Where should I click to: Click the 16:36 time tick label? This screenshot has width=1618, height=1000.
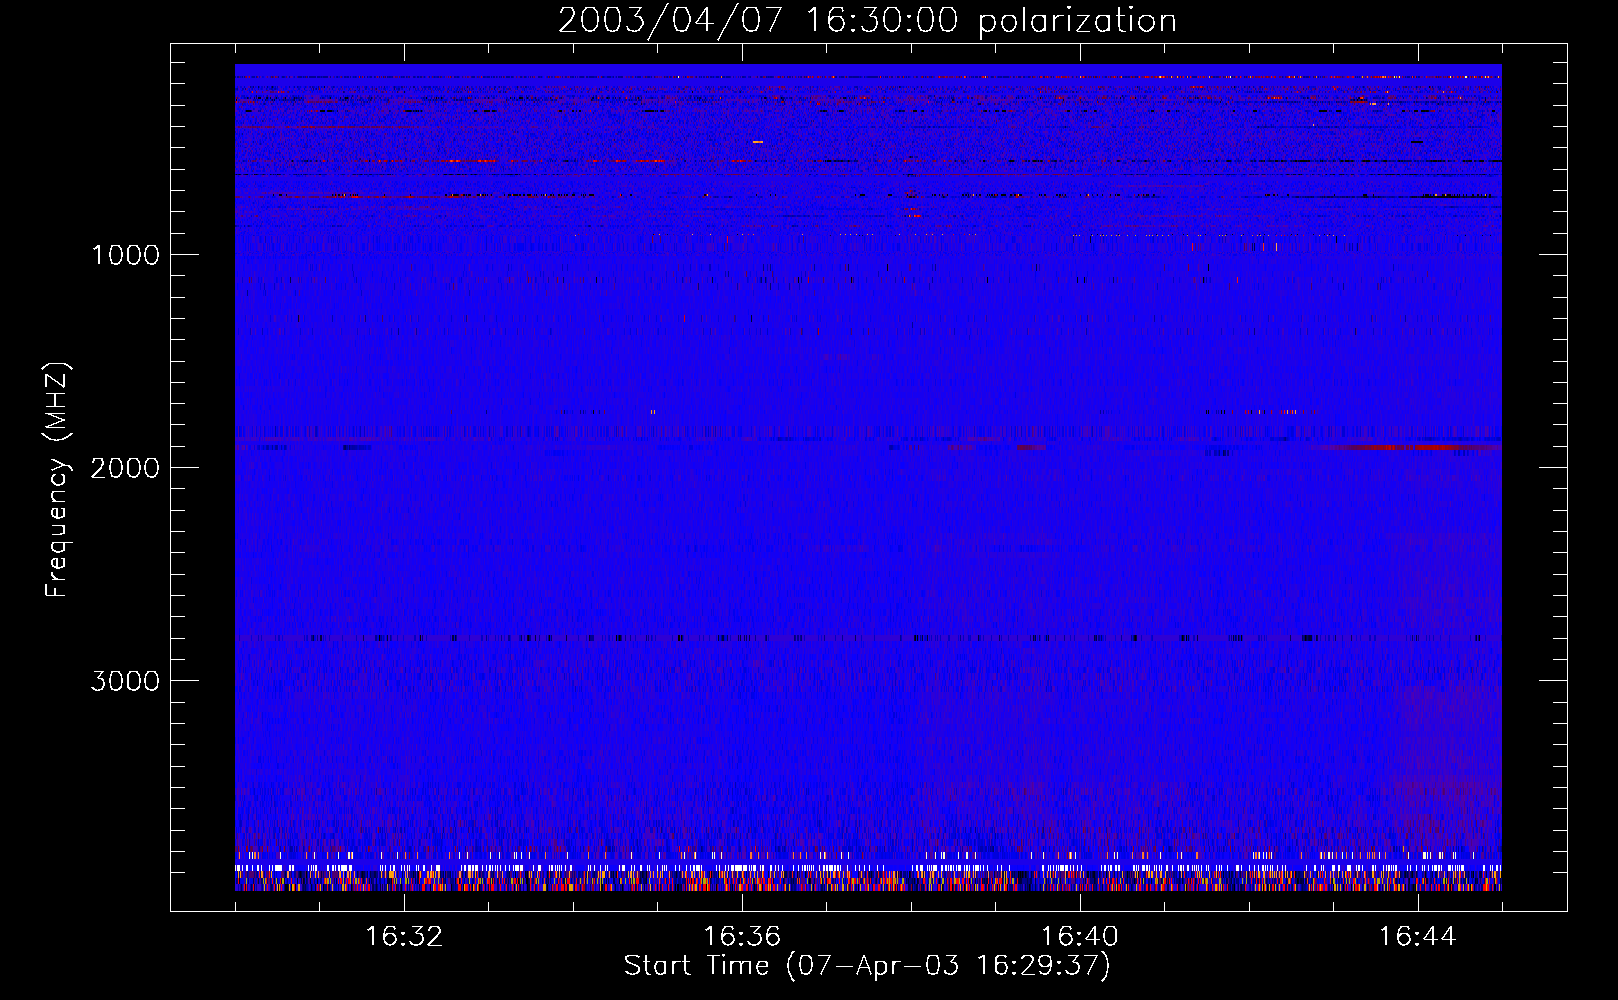click(x=742, y=937)
